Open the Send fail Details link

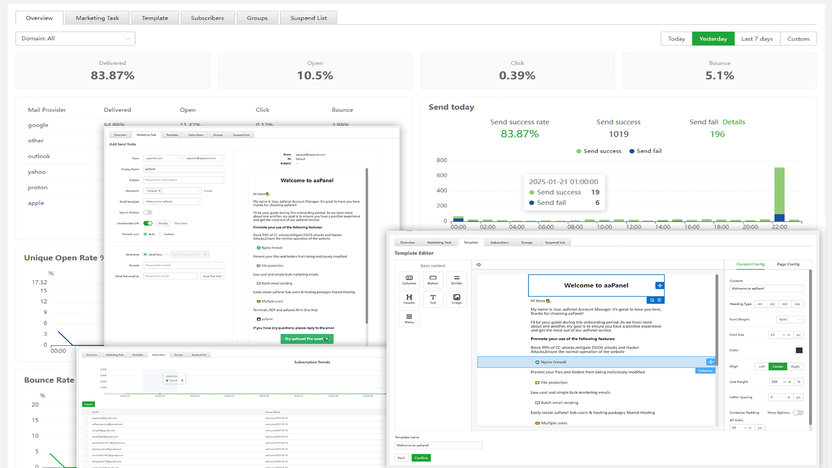click(x=734, y=122)
